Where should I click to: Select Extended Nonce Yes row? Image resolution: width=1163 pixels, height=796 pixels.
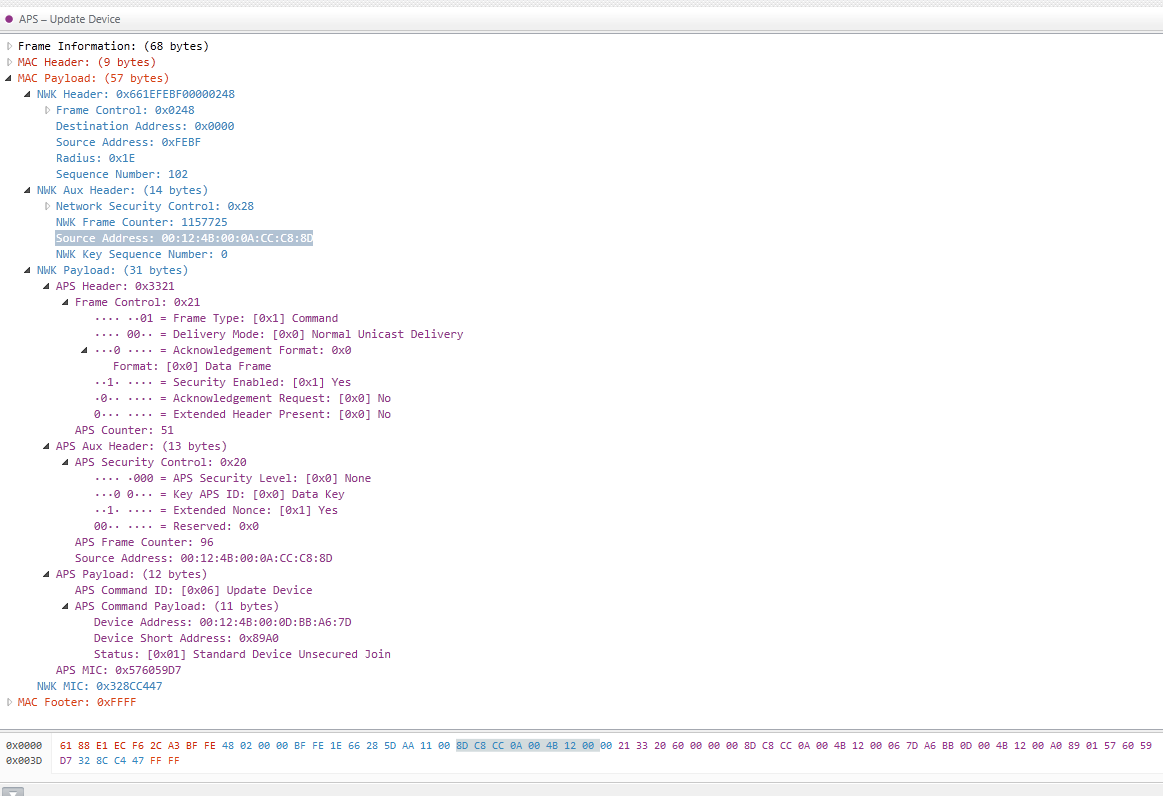pos(216,510)
